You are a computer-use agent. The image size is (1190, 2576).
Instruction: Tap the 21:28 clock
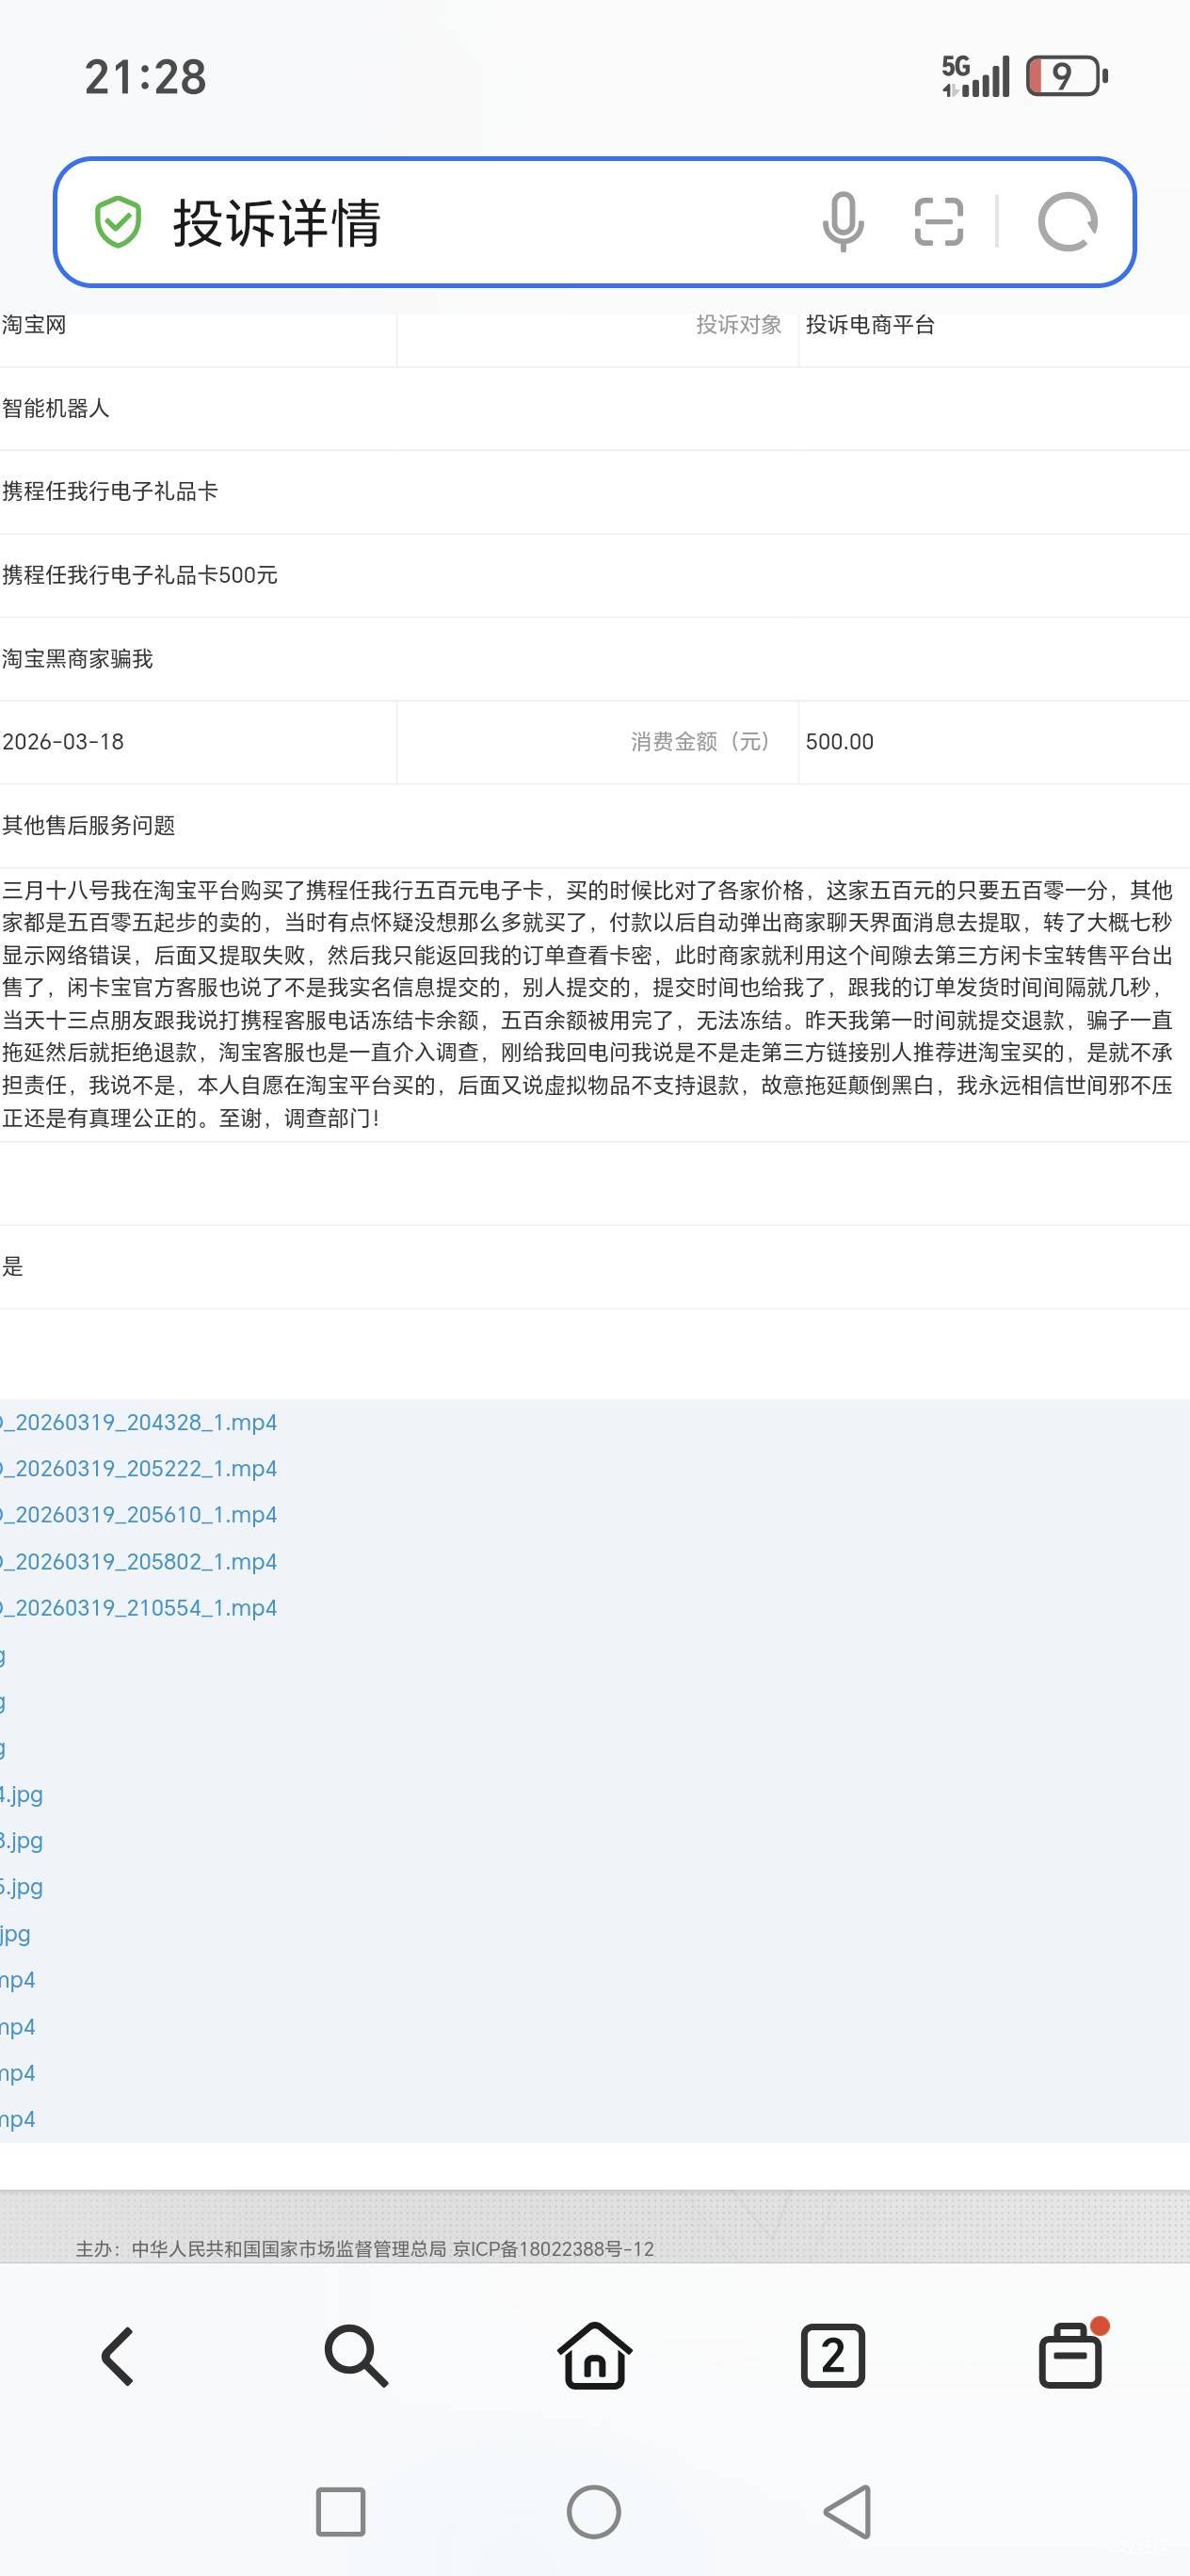click(x=145, y=77)
